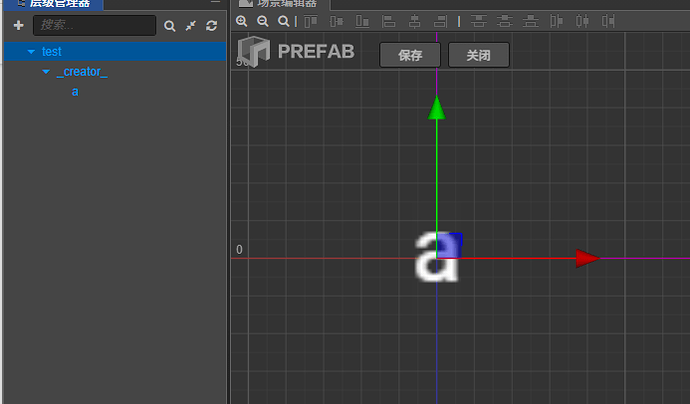Viewport: 690px width, 404px height.
Task: Align selected nodes to left
Action: pos(388,21)
